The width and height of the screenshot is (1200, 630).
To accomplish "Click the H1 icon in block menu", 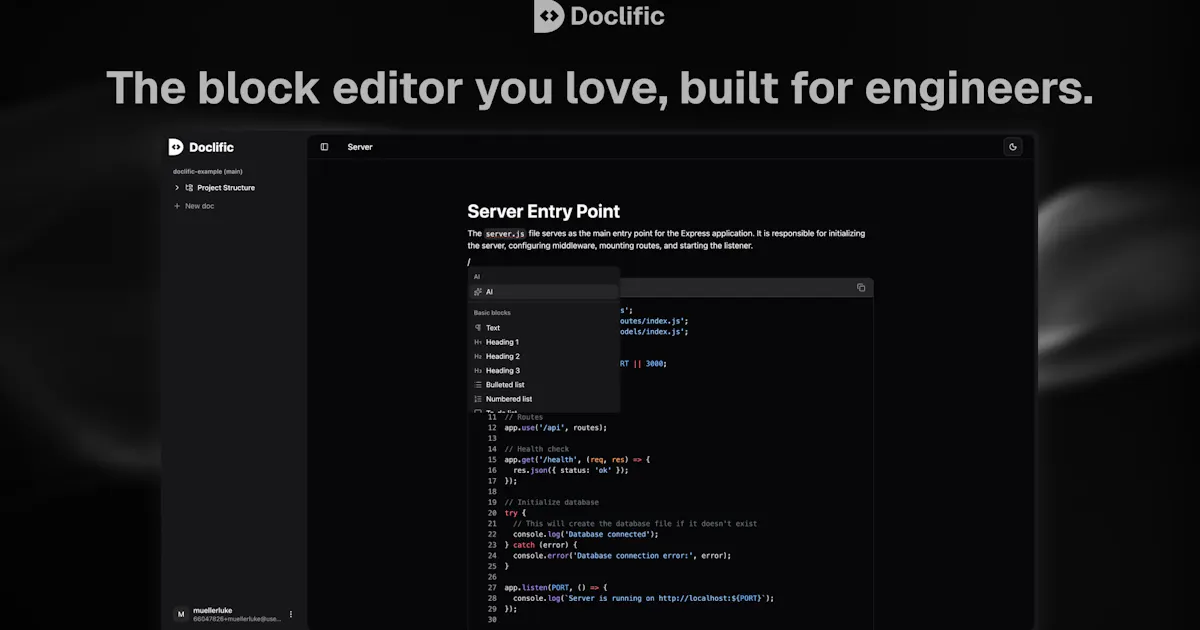I will (x=478, y=342).
